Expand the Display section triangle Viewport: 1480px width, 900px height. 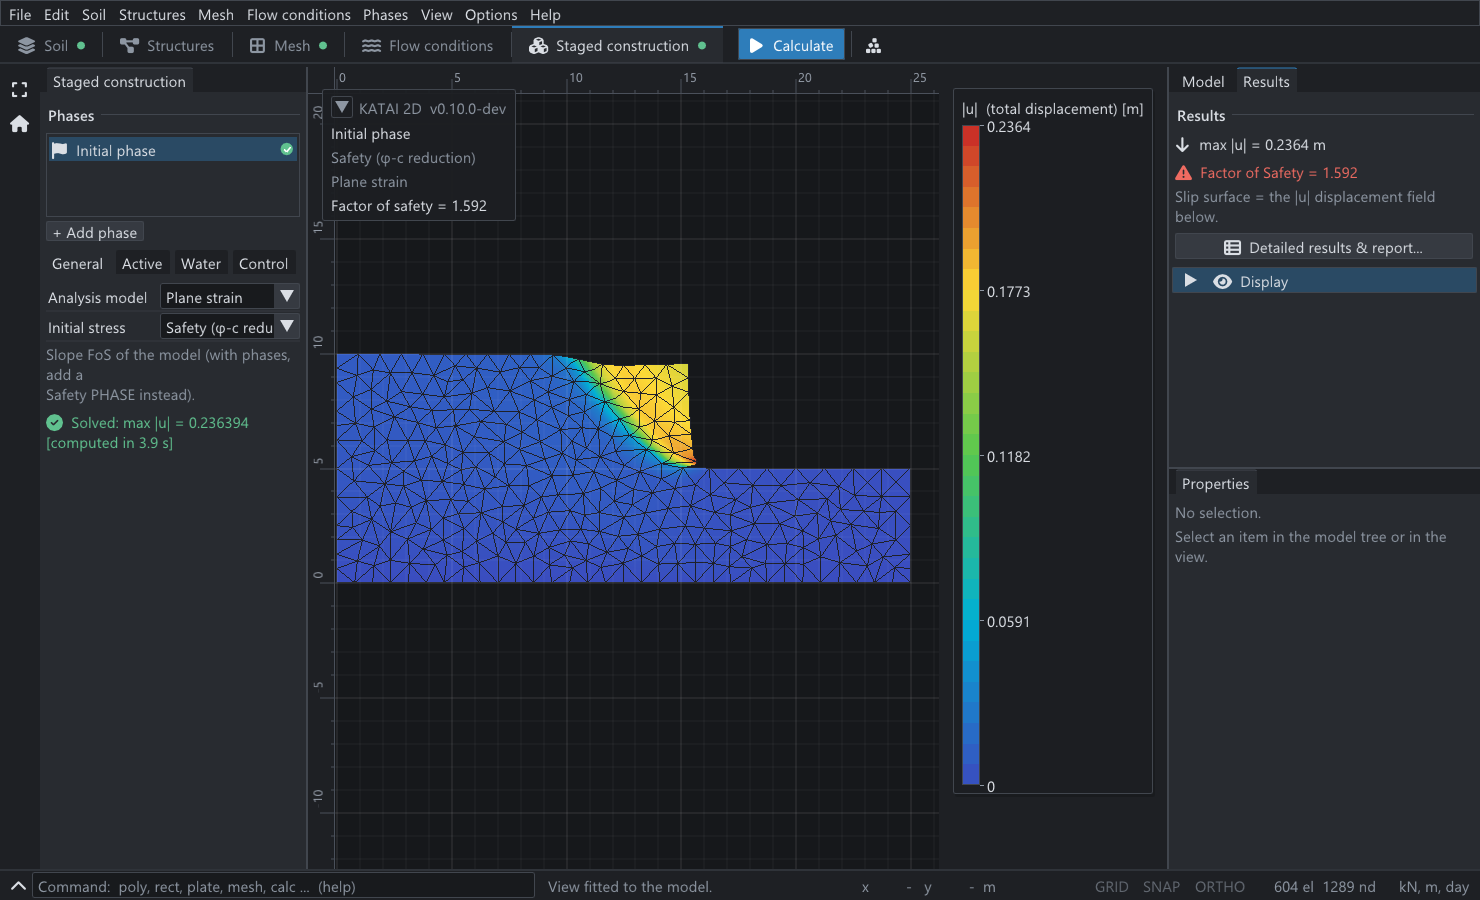(1190, 281)
